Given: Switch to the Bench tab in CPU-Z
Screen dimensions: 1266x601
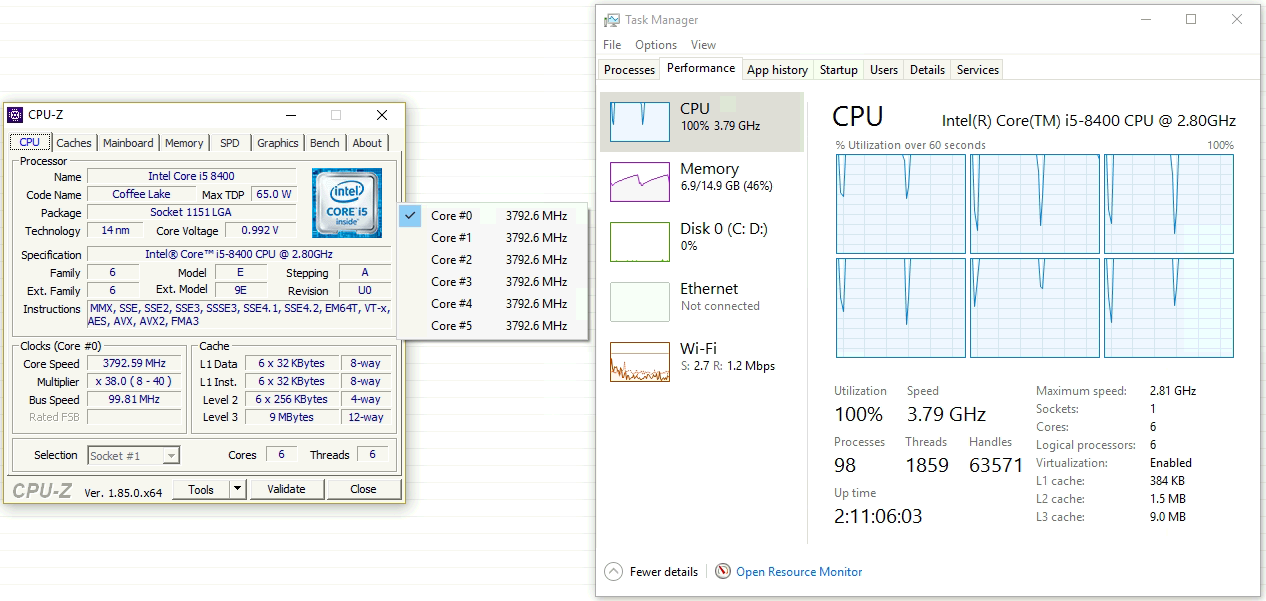Looking at the screenshot, I should pos(325,143).
